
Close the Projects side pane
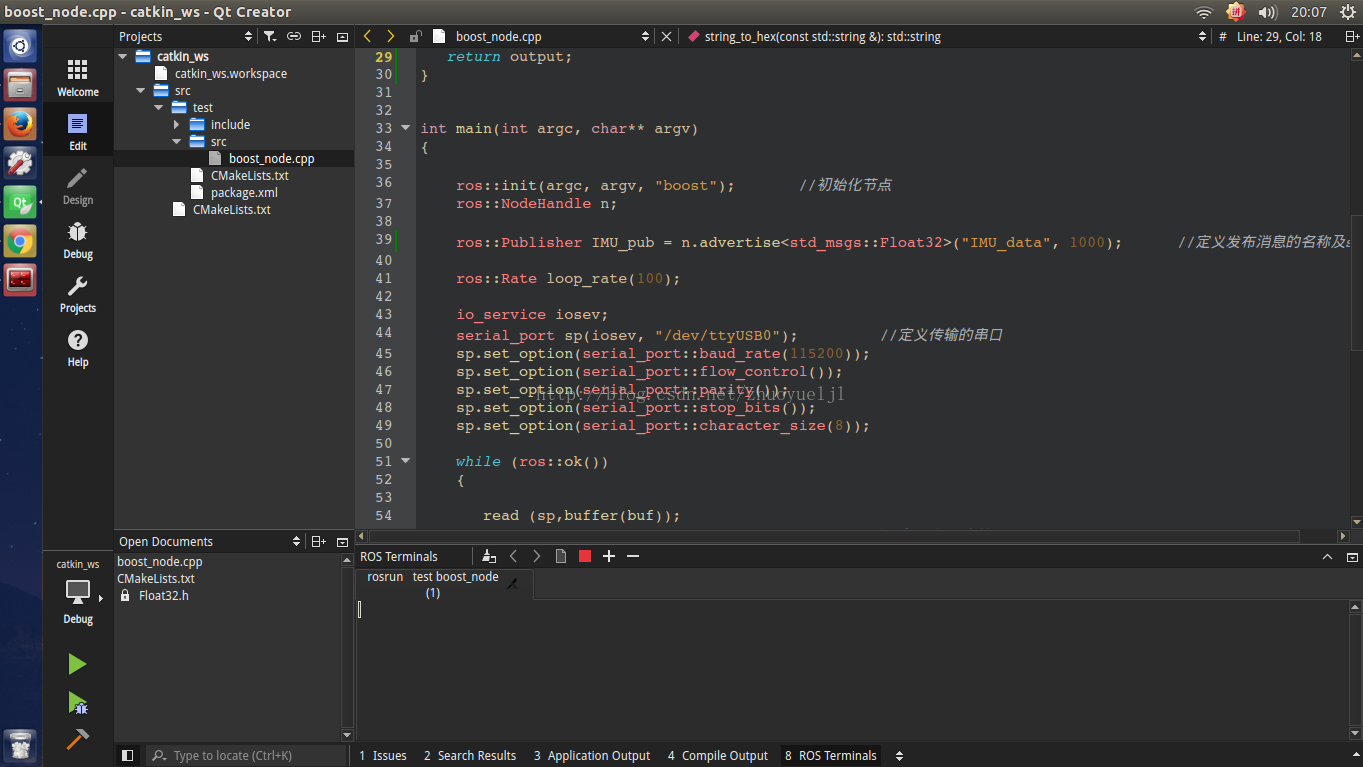342,36
